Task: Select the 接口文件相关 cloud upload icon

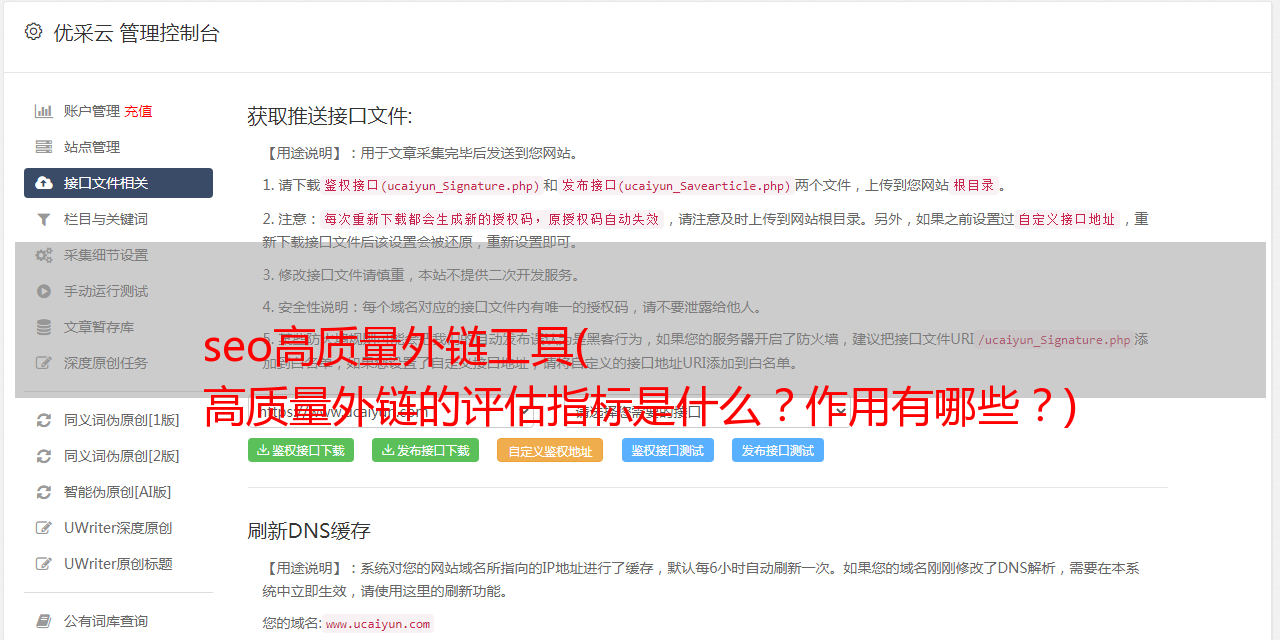Action: click(x=44, y=183)
